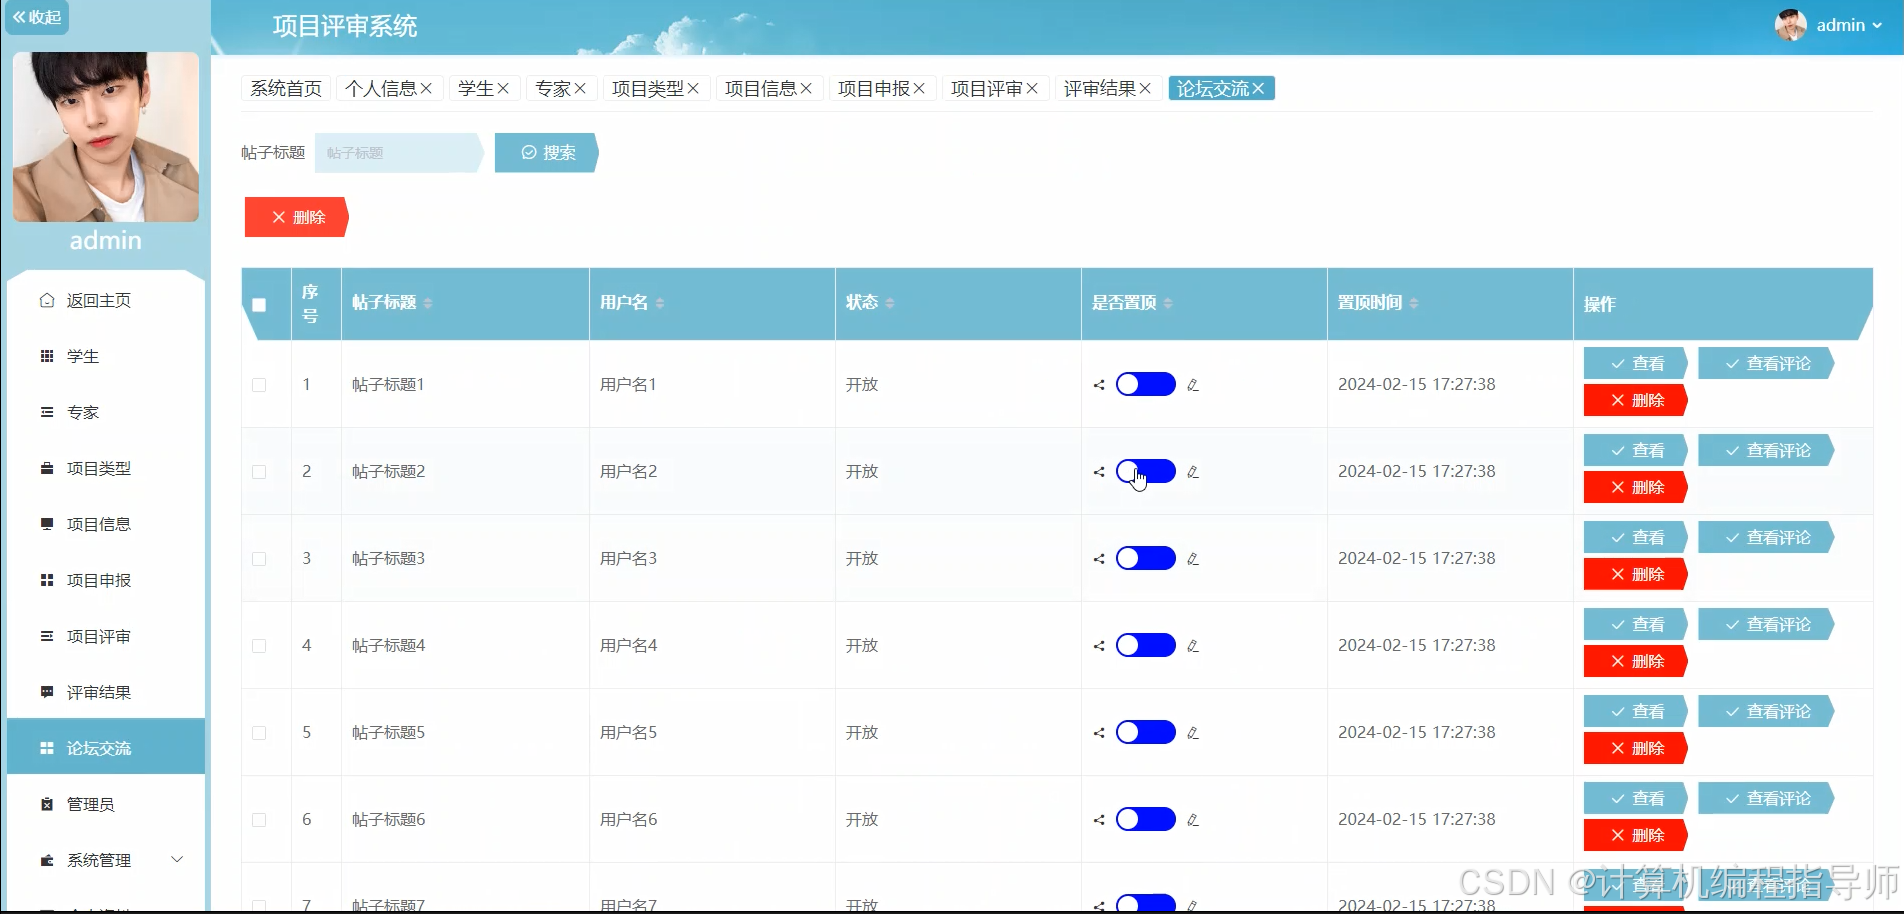Check the checkbox for row 5
The image size is (1904, 914).
(x=259, y=733)
